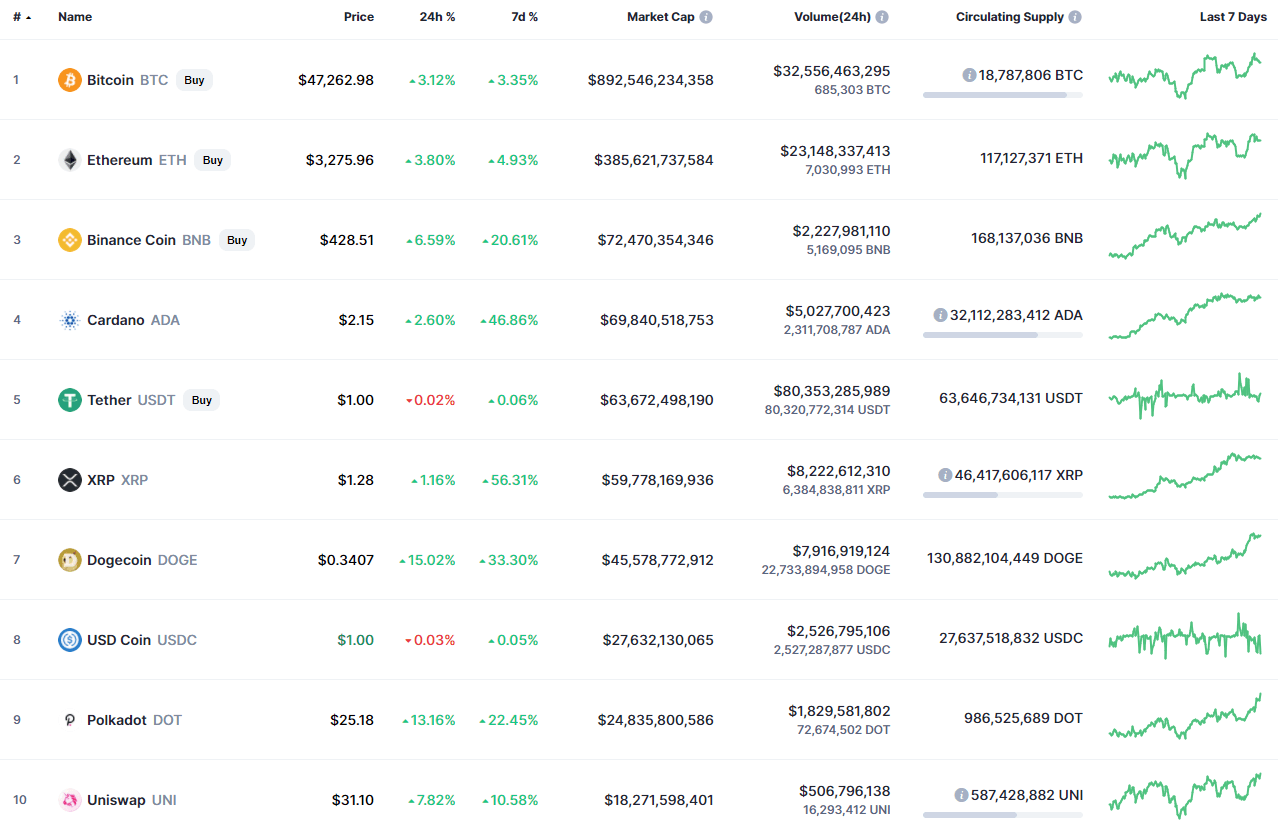Click the Buy button next to Tether

[x=202, y=400]
